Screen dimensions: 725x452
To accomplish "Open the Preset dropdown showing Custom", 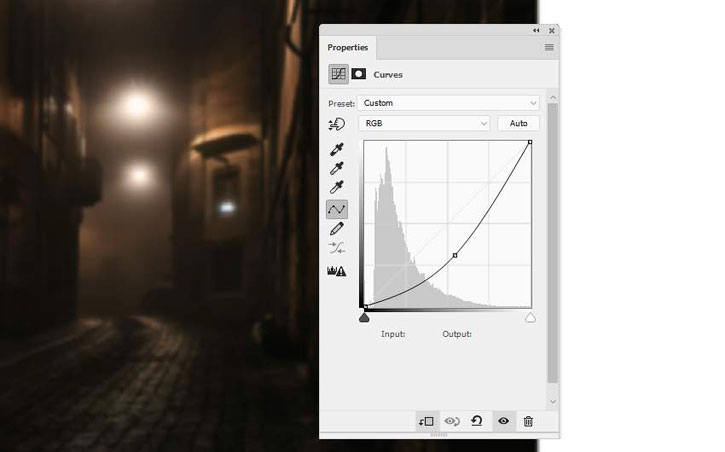I will 449,103.
